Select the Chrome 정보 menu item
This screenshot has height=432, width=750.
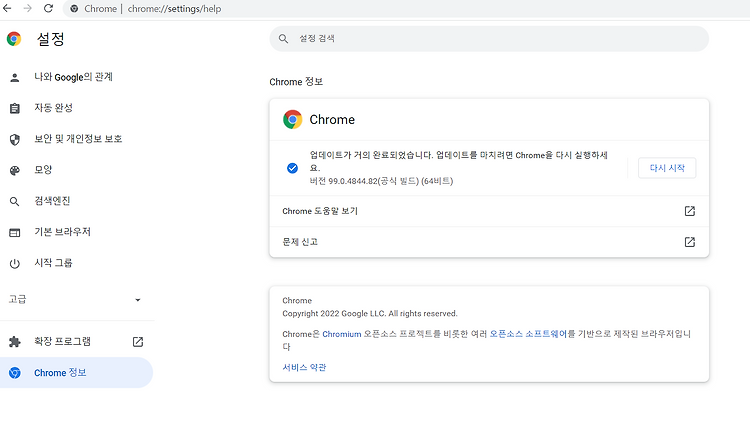pos(77,373)
